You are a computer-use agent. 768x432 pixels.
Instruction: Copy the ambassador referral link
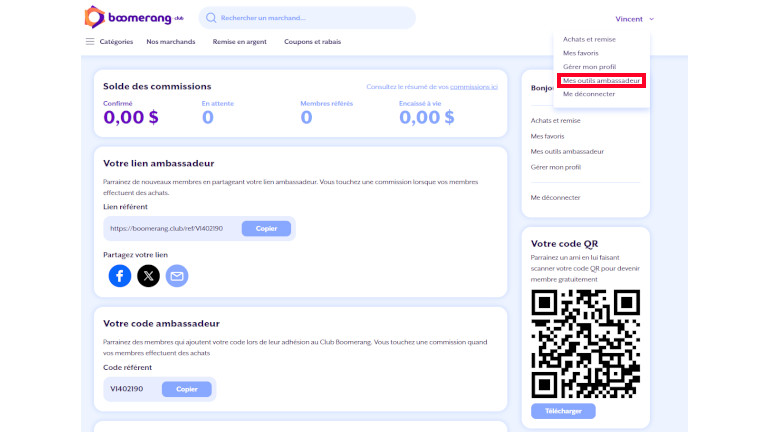click(266, 228)
